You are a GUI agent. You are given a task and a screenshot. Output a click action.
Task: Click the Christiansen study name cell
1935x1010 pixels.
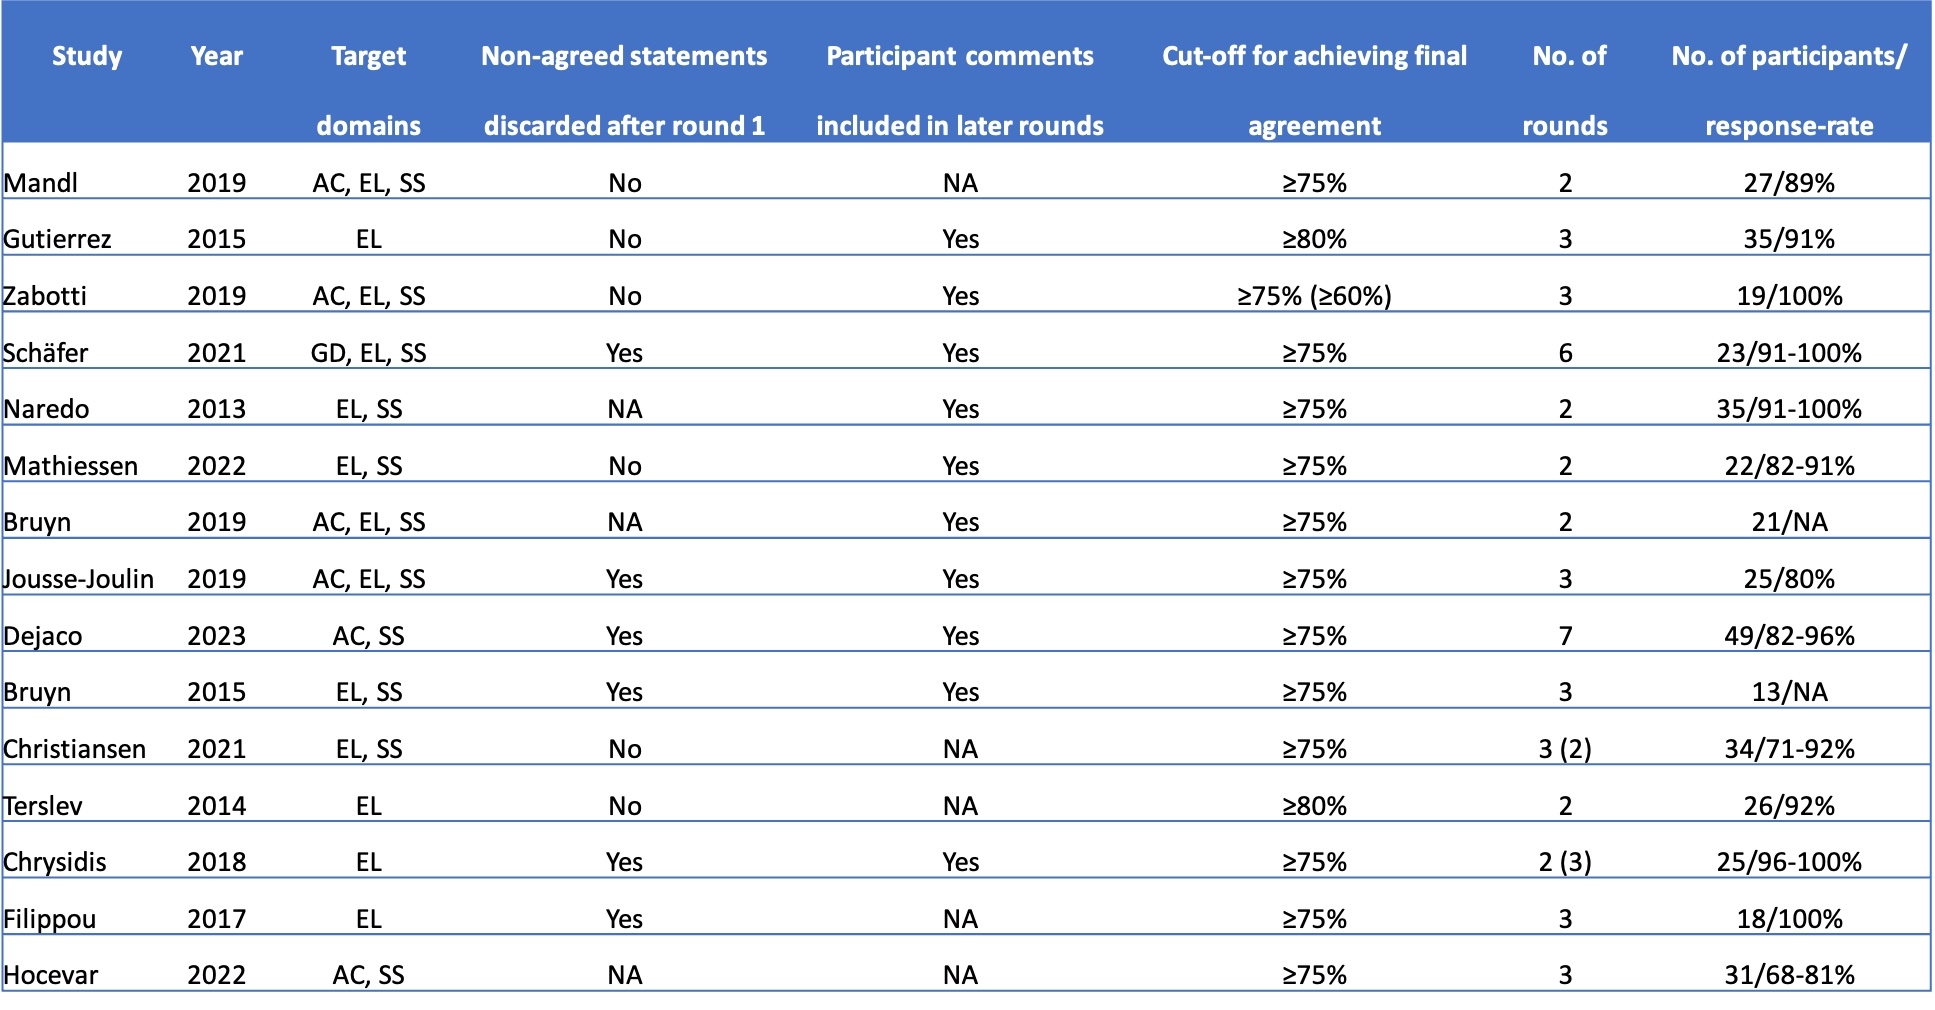click(75, 749)
